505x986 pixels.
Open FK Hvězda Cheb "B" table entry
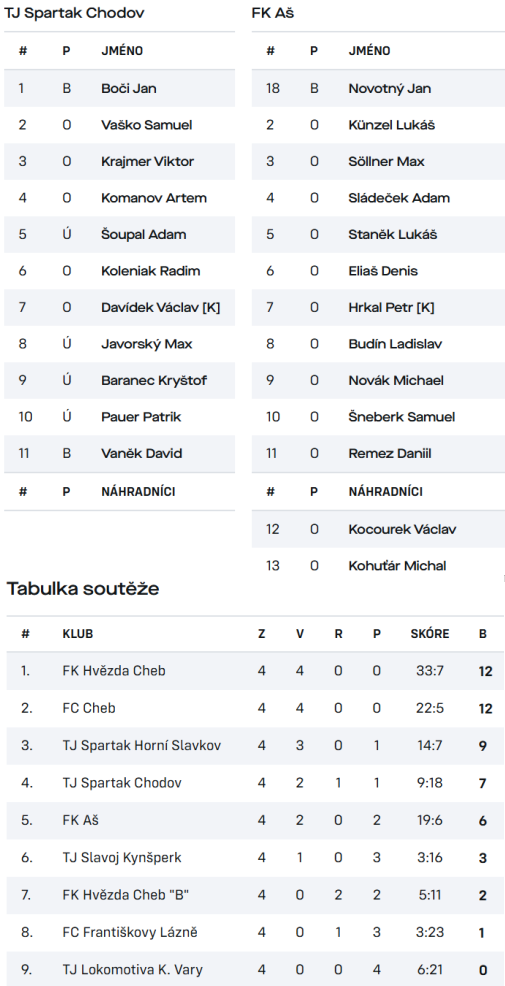click(x=255, y=895)
